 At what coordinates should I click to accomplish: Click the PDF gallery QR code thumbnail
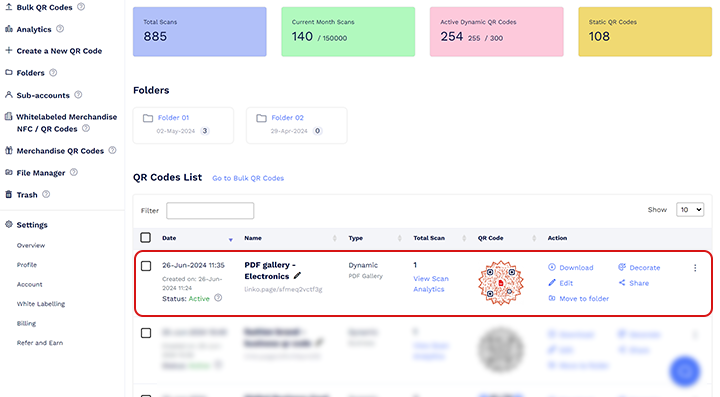click(501, 283)
